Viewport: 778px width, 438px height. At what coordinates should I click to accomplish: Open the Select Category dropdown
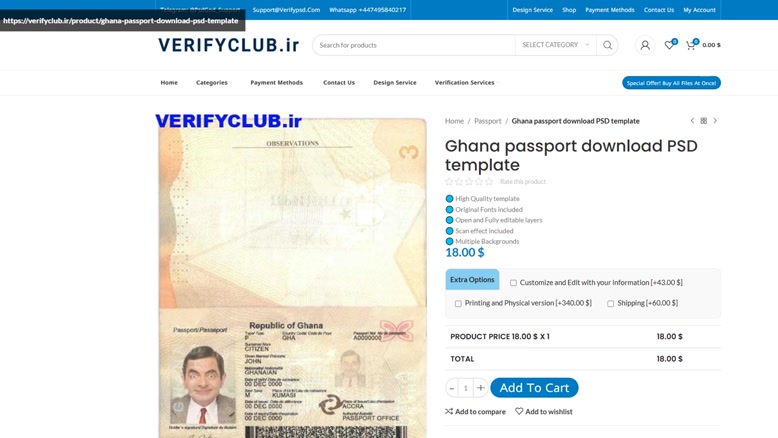click(x=556, y=45)
